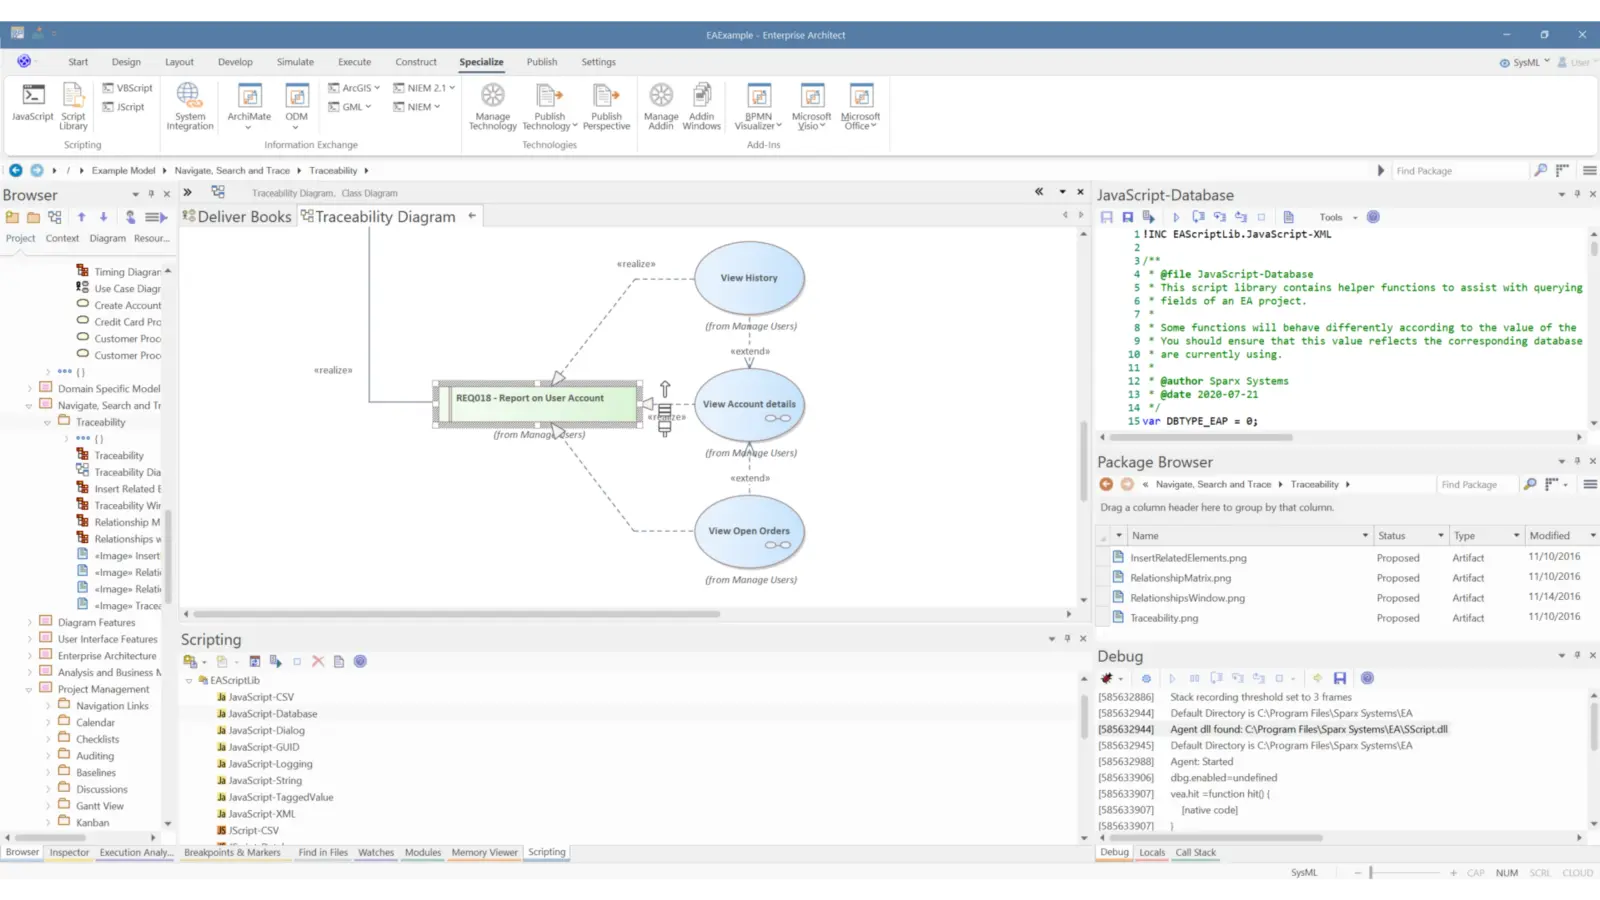Open Manage Technology

[492, 105]
